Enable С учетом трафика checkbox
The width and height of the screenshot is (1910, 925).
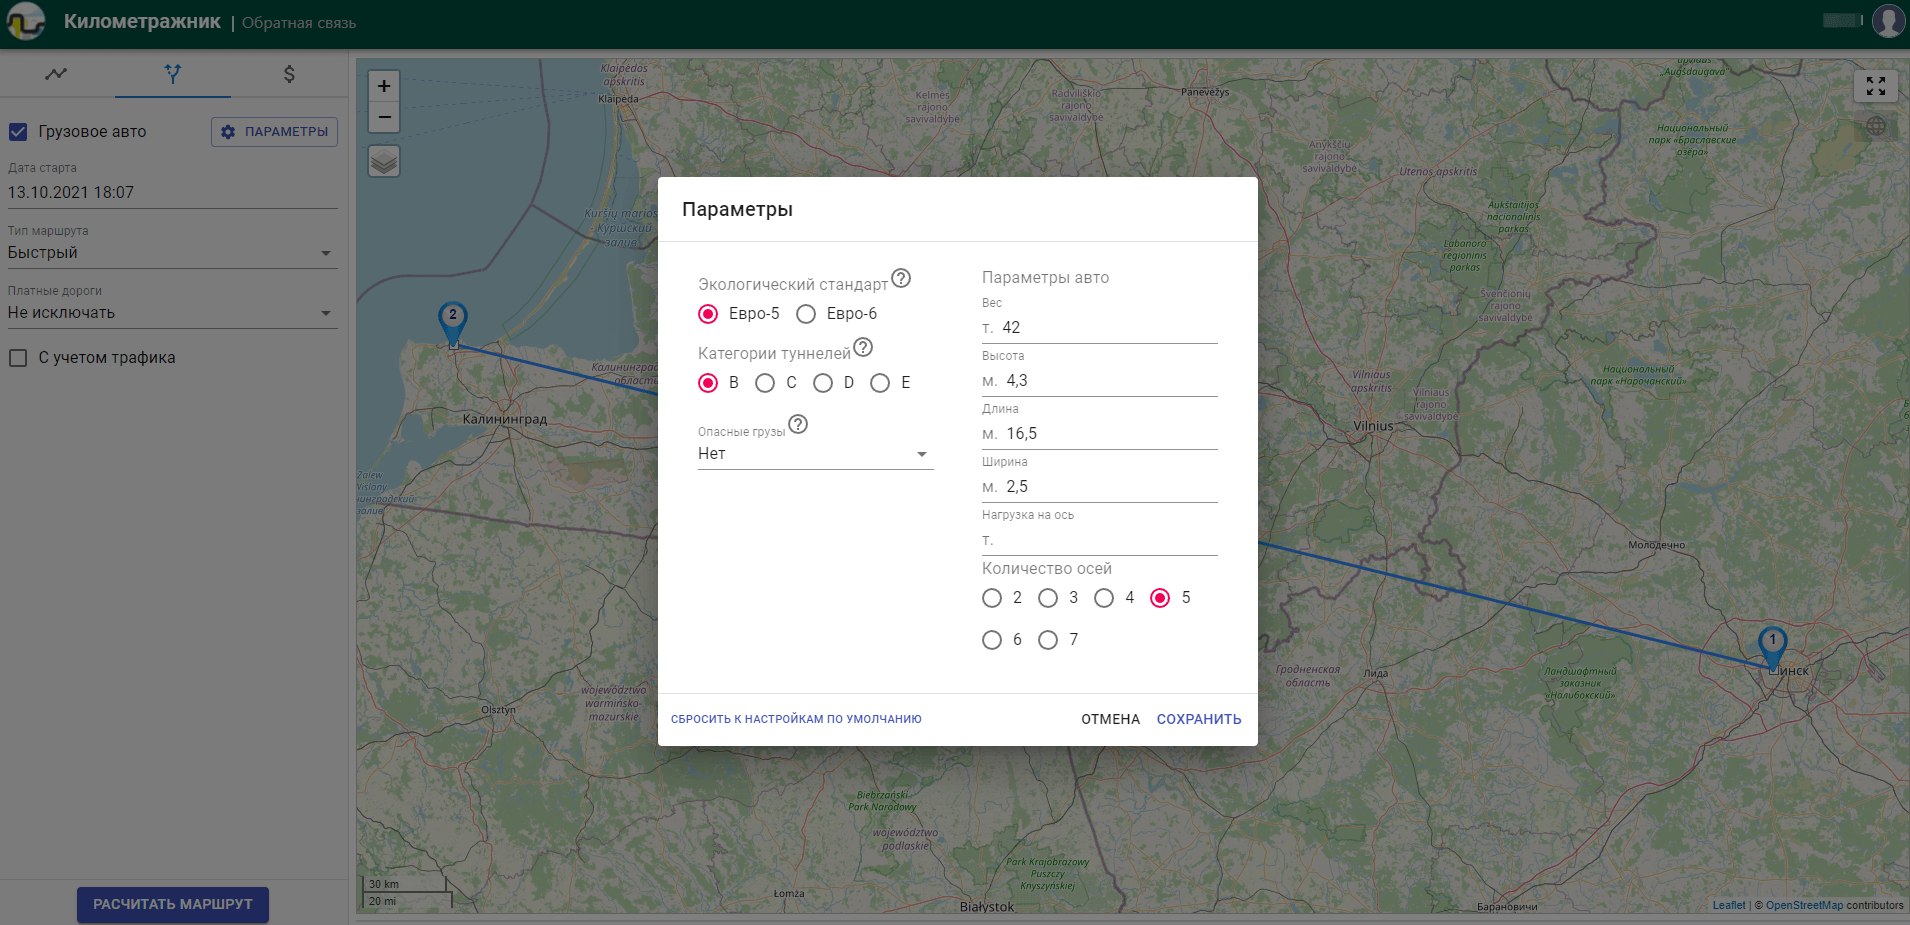point(18,358)
